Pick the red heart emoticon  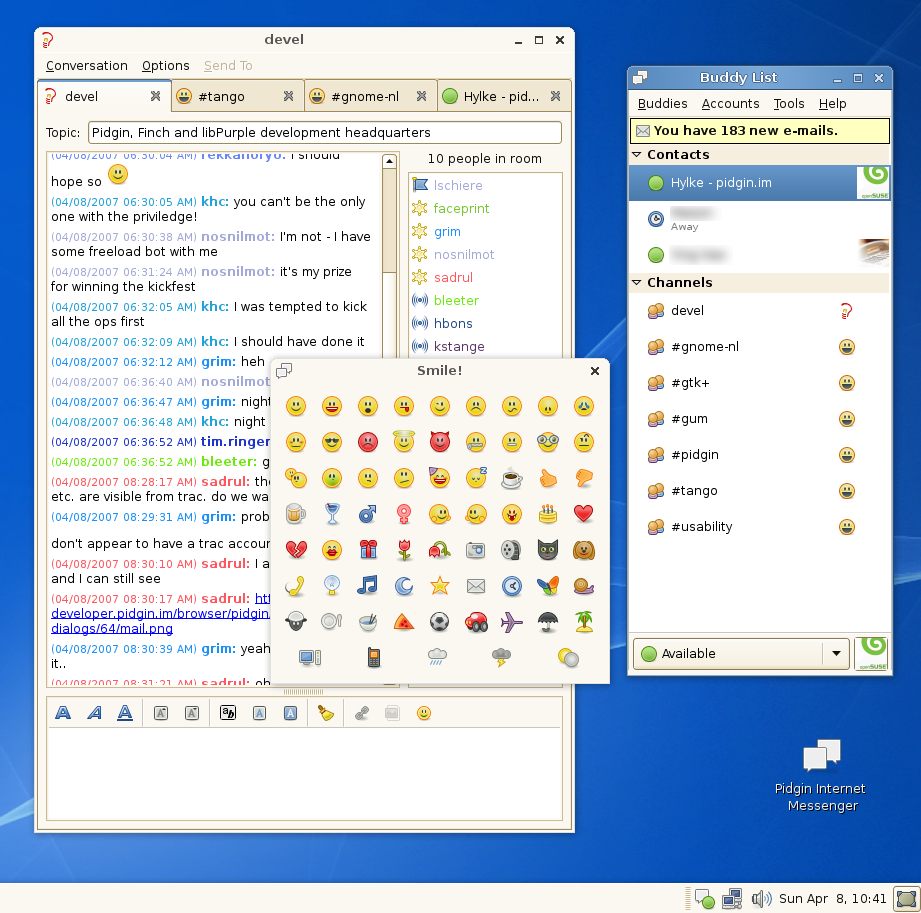(x=583, y=514)
